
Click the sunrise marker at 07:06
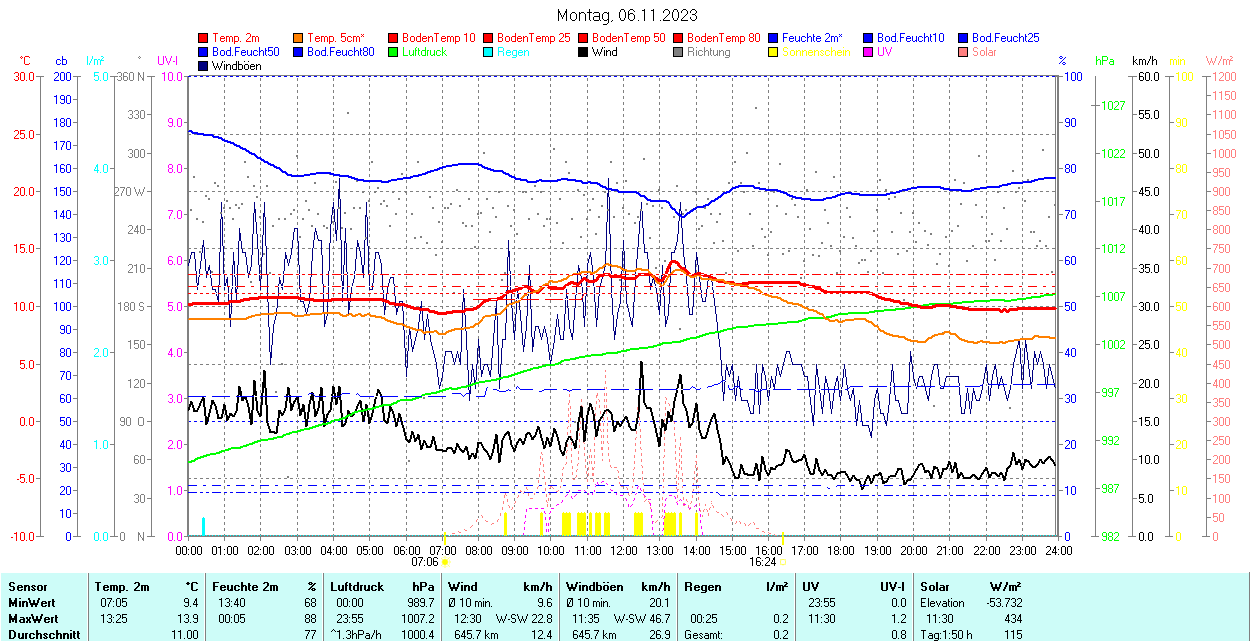pos(443,538)
